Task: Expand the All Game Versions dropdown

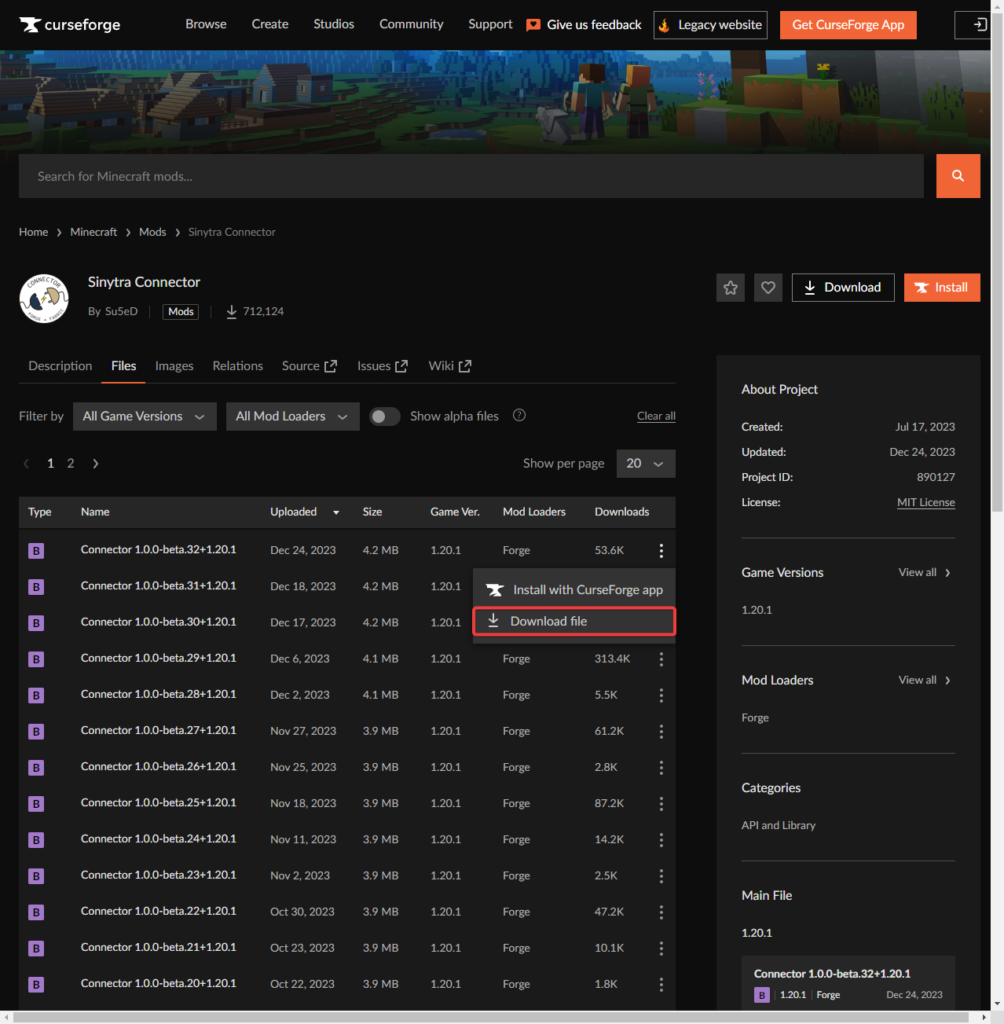Action: (x=144, y=416)
